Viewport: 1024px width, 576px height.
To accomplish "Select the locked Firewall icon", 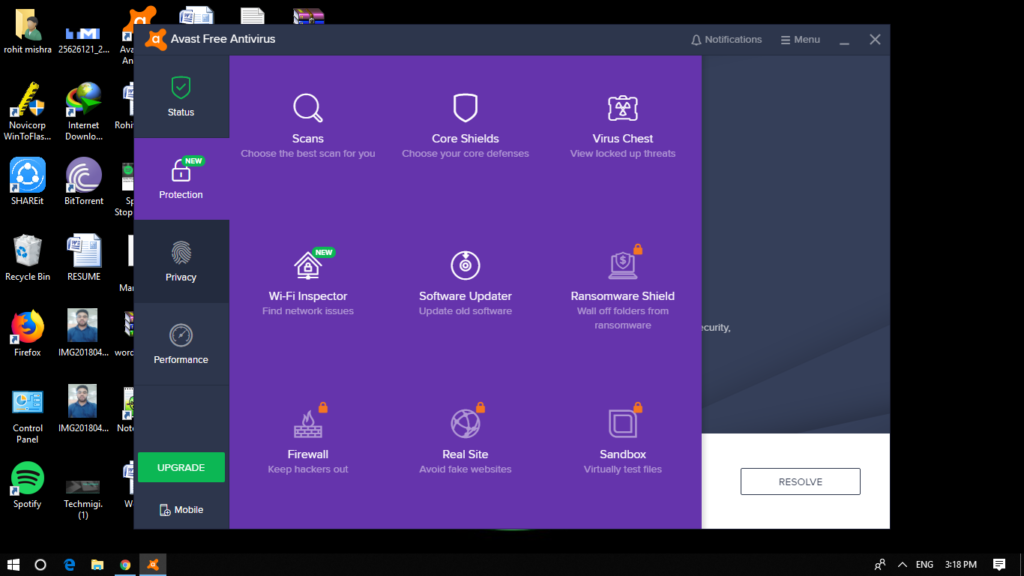I will [308, 423].
